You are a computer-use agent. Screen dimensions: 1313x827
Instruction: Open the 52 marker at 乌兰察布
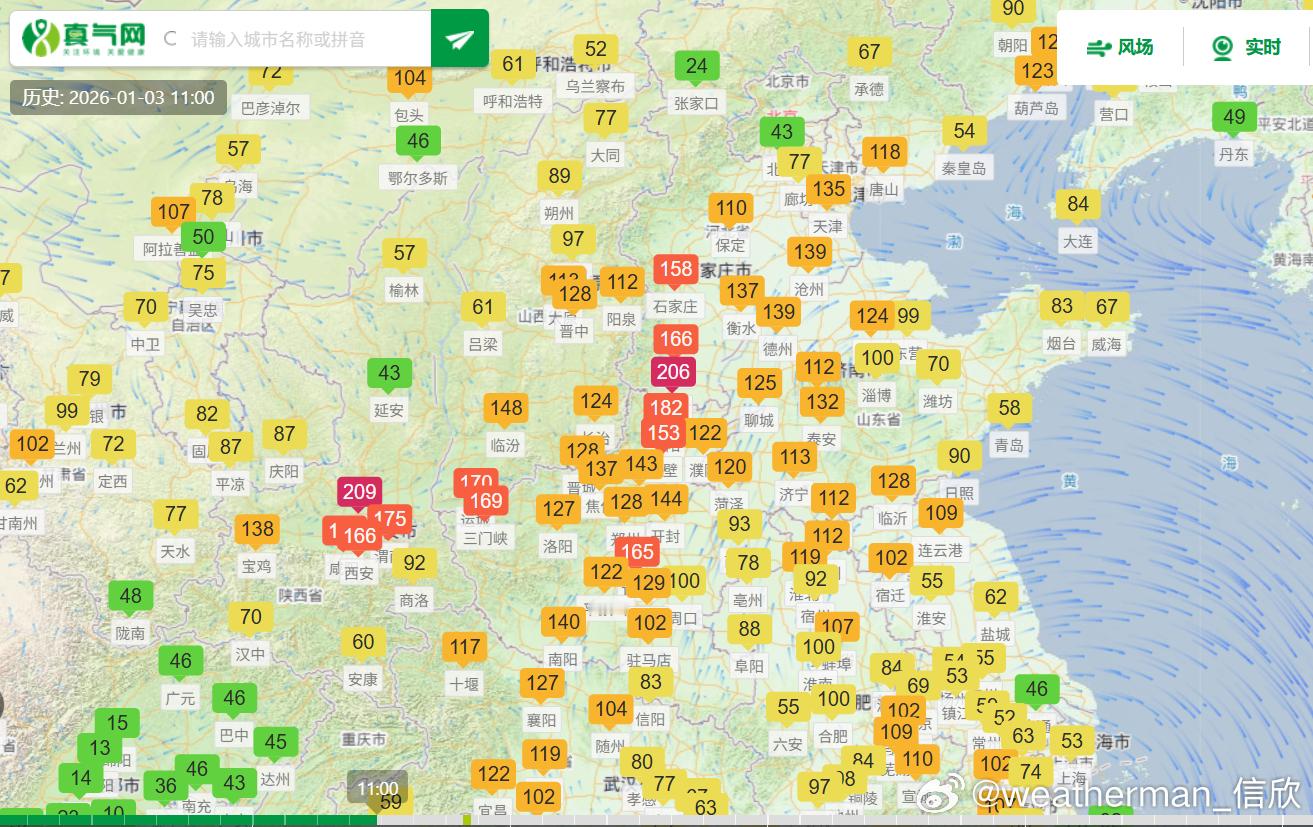[596, 51]
